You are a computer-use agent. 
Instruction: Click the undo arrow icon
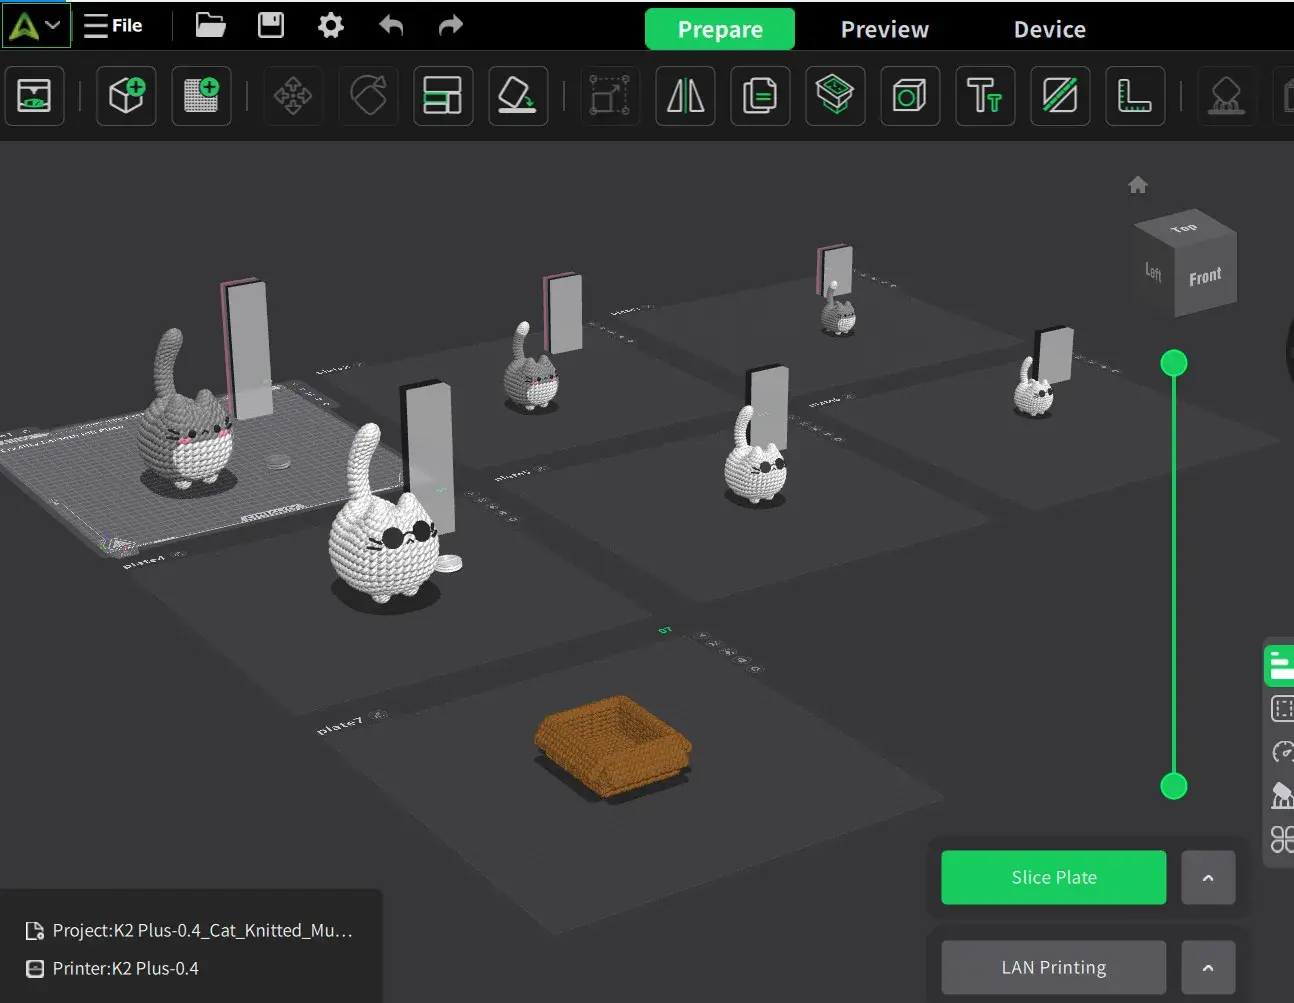[391, 26]
